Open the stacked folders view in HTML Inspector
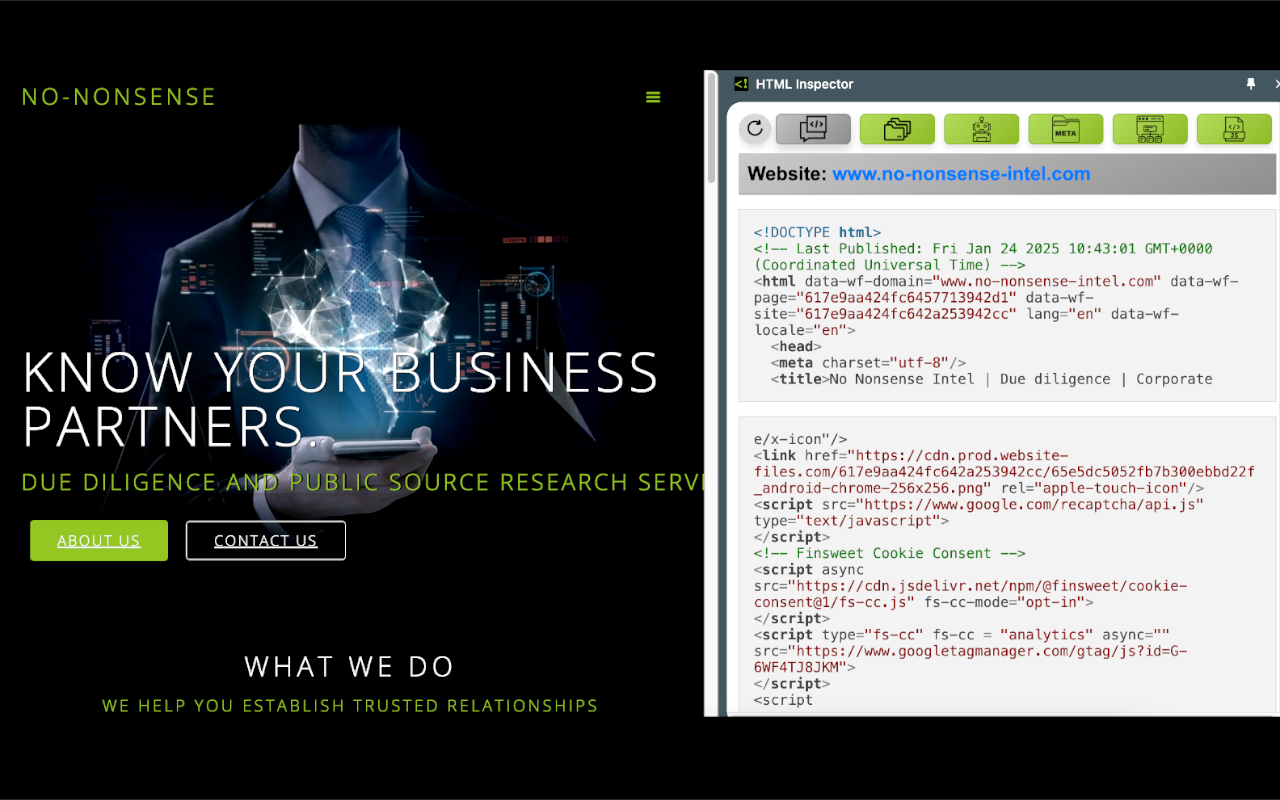 tap(897, 128)
